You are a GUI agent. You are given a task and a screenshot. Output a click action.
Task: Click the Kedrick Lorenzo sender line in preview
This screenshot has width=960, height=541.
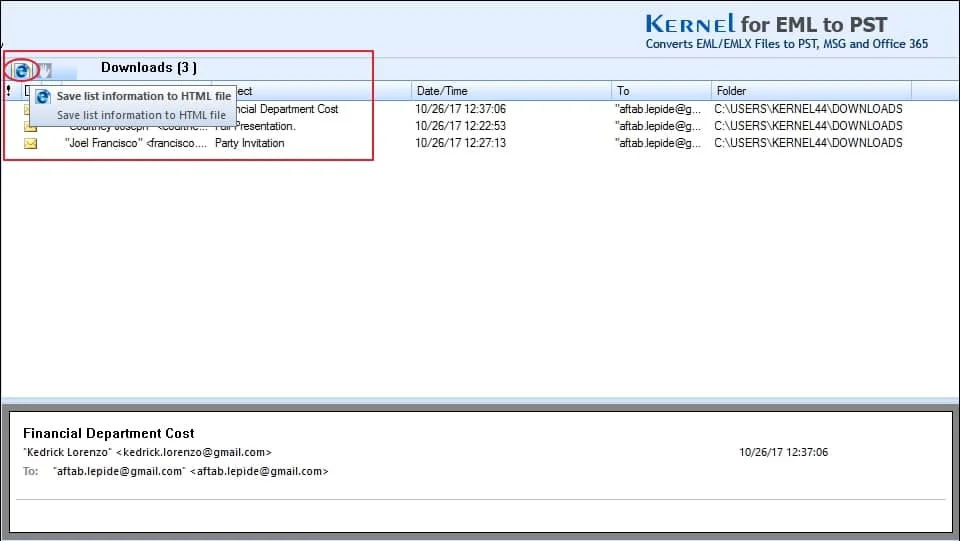click(148, 453)
